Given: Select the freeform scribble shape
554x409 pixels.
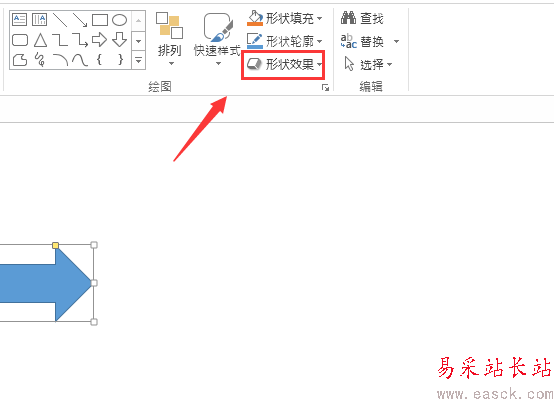Looking at the screenshot, I should click(40, 59).
